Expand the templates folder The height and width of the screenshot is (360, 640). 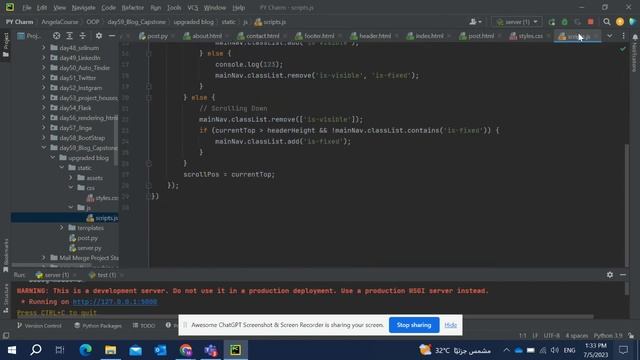coord(62,228)
